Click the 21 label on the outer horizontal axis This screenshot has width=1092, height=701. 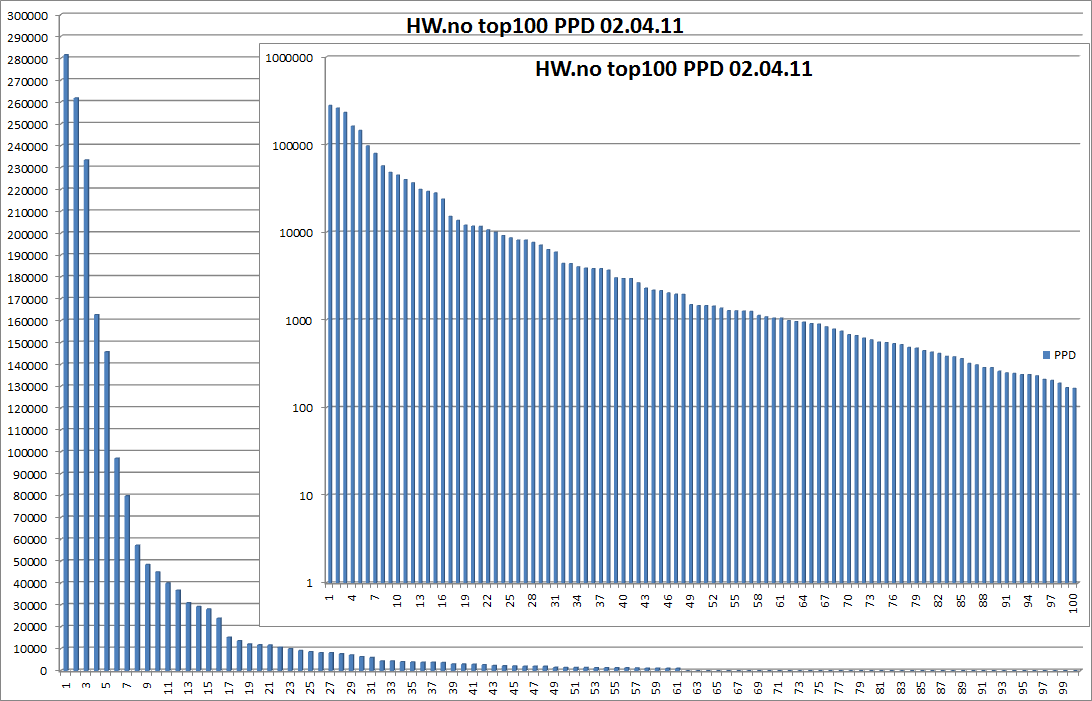(x=270, y=688)
